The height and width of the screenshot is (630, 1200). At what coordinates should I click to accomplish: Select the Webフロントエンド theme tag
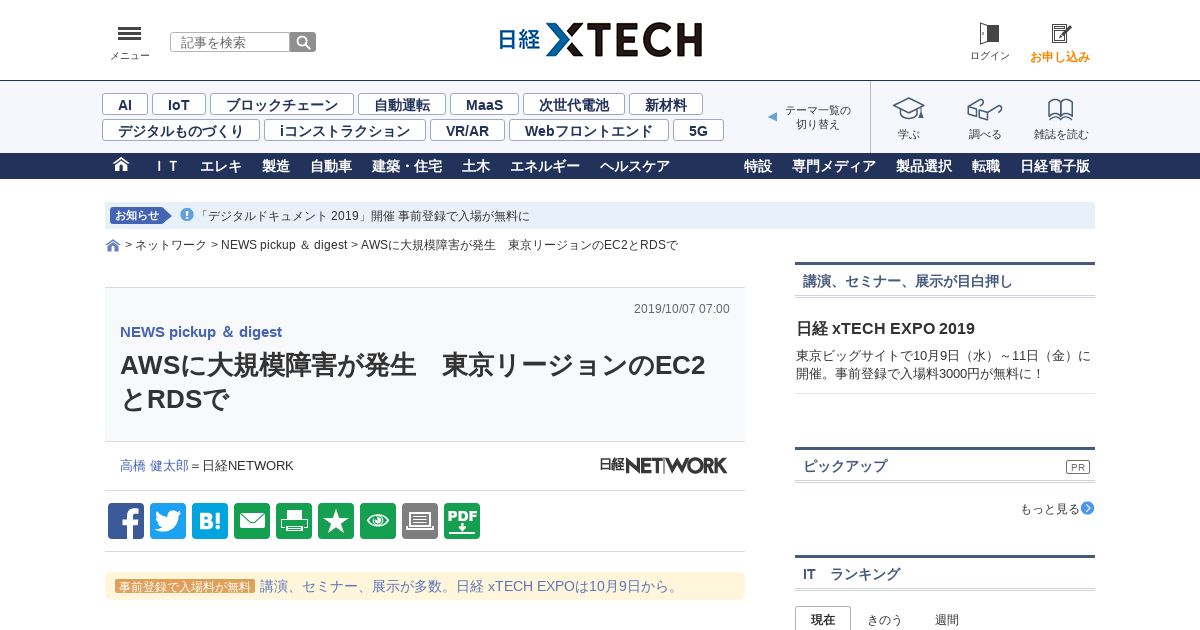pyautogui.click(x=589, y=130)
